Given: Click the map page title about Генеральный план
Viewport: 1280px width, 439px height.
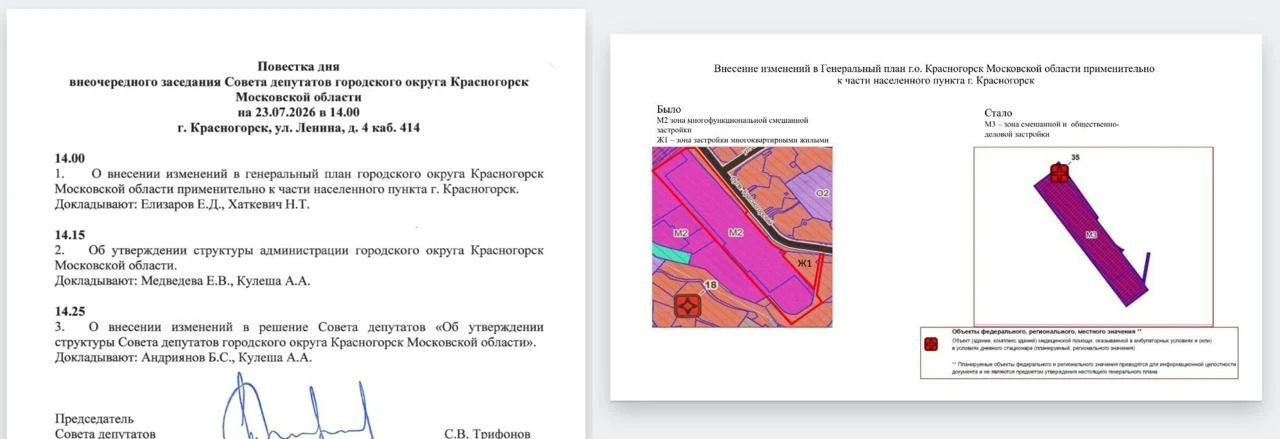Looking at the screenshot, I should (934, 74).
